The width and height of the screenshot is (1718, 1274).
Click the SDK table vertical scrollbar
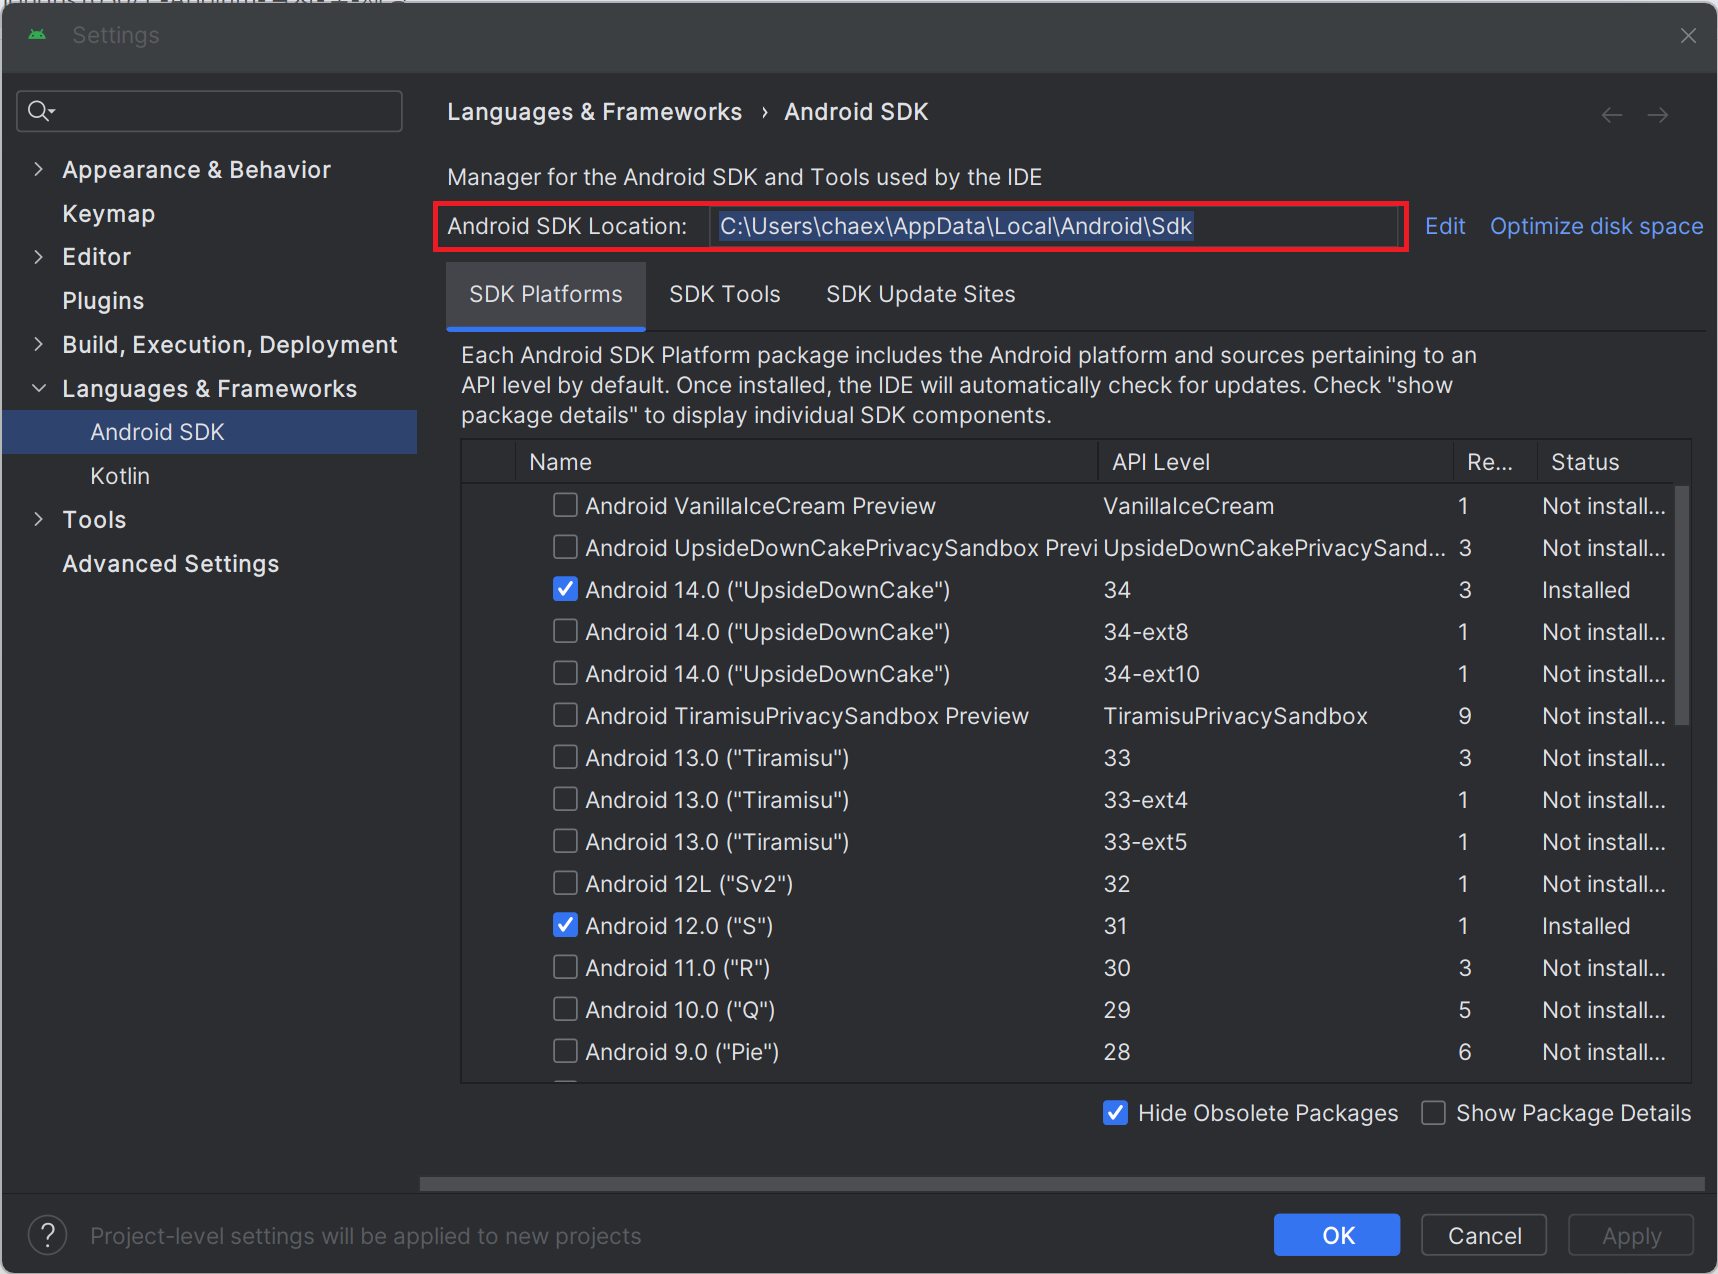click(1682, 606)
